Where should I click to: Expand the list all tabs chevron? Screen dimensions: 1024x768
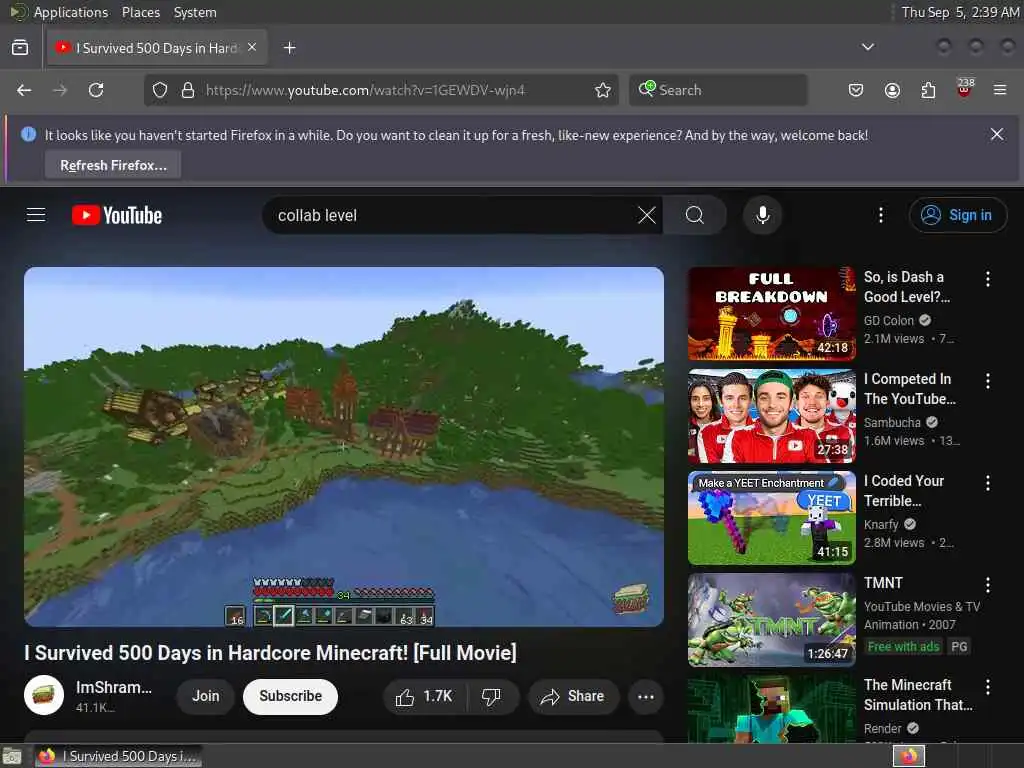(x=867, y=47)
